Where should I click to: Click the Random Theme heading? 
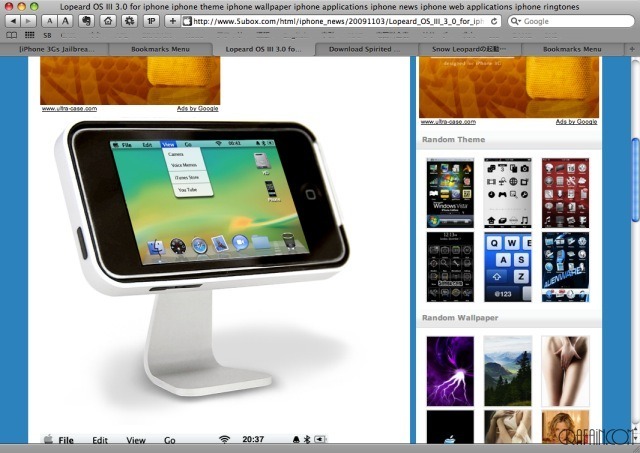point(453,140)
